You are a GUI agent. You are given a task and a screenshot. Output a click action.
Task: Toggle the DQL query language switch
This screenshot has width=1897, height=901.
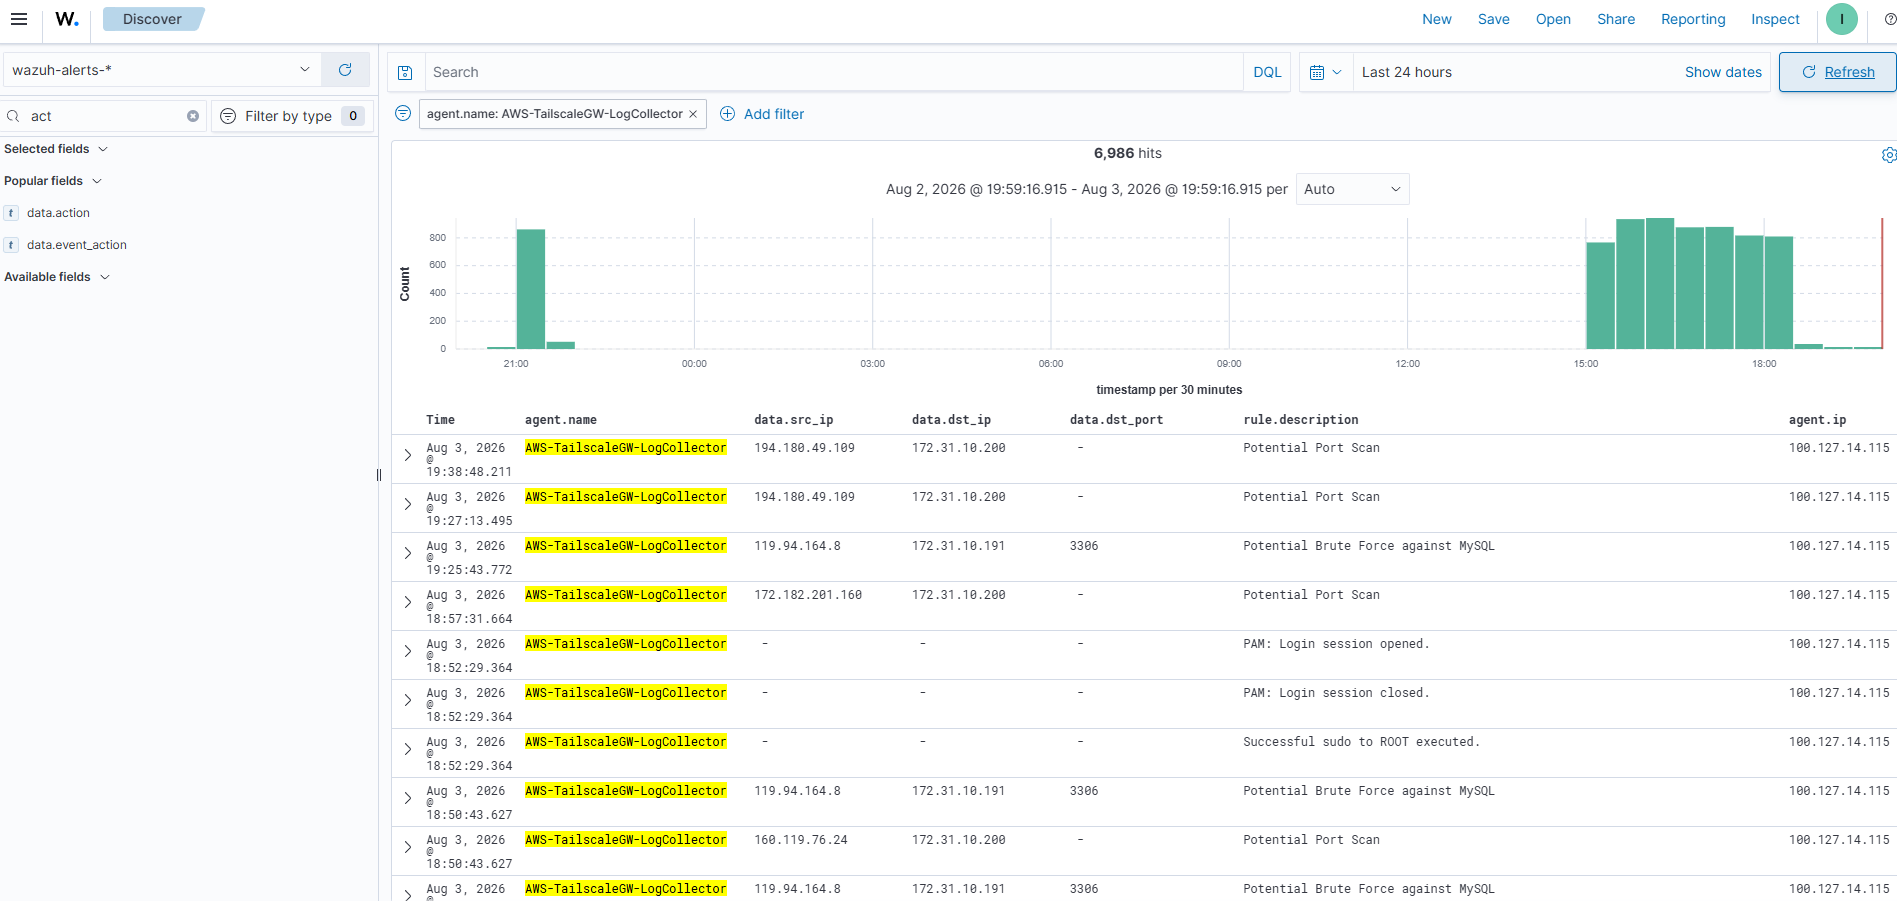[x=1267, y=72]
